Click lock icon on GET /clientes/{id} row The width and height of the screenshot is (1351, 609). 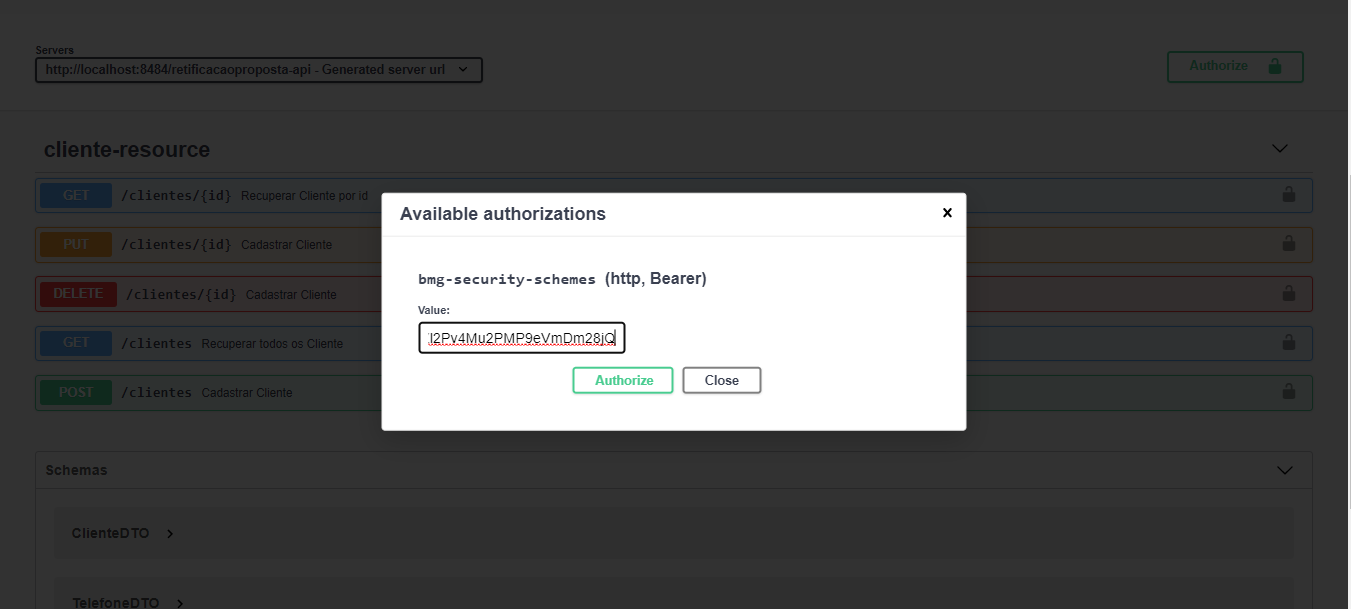pyautogui.click(x=1289, y=194)
